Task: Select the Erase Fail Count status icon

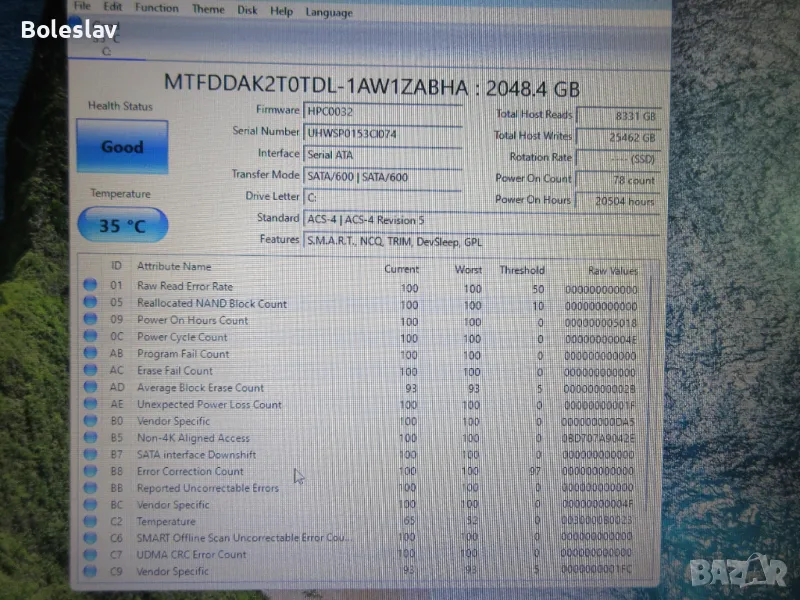Action: point(91,371)
